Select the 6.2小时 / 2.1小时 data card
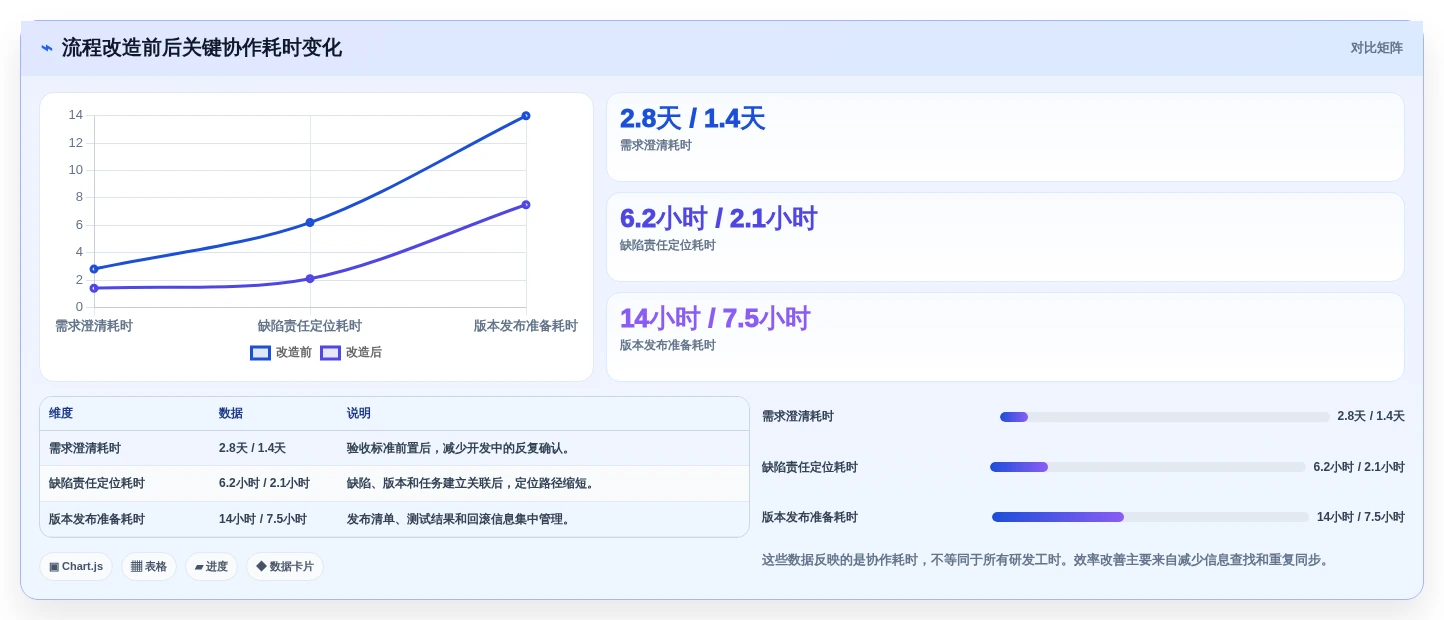This screenshot has width=1444, height=620. [x=1005, y=237]
